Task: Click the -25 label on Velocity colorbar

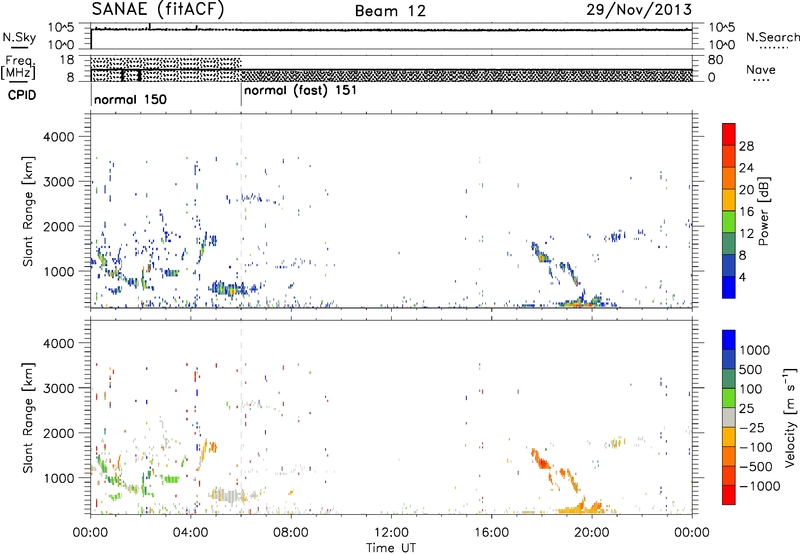Action: coord(752,427)
